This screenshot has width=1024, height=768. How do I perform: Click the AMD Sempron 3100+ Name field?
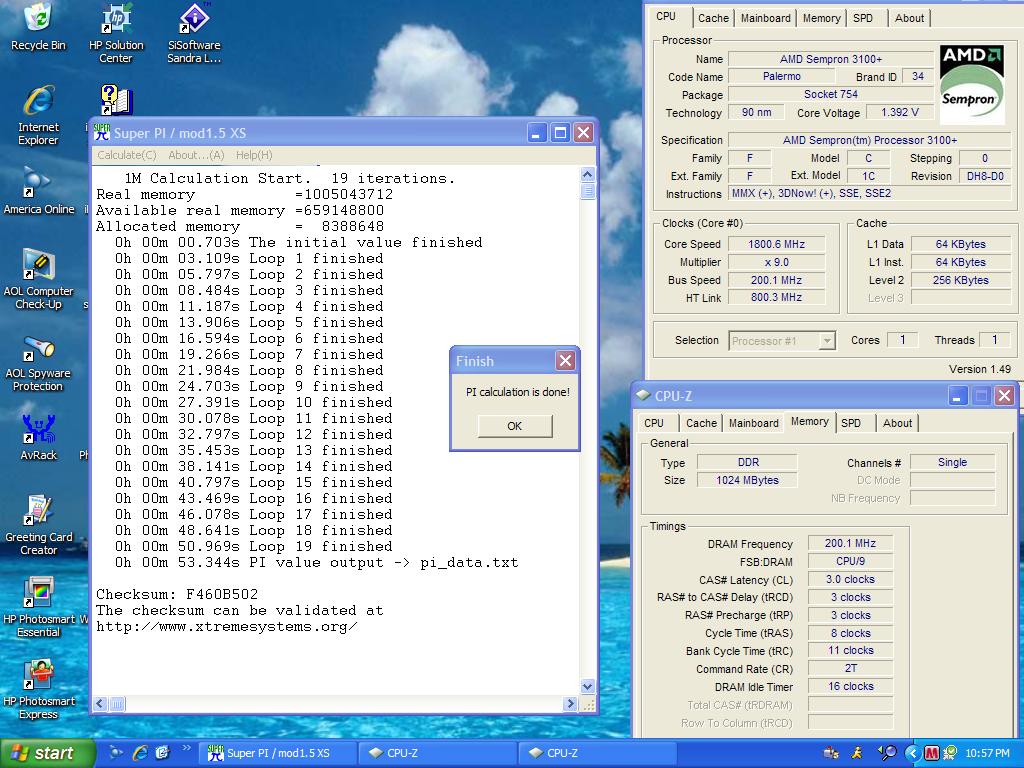pyautogui.click(x=831, y=59)
